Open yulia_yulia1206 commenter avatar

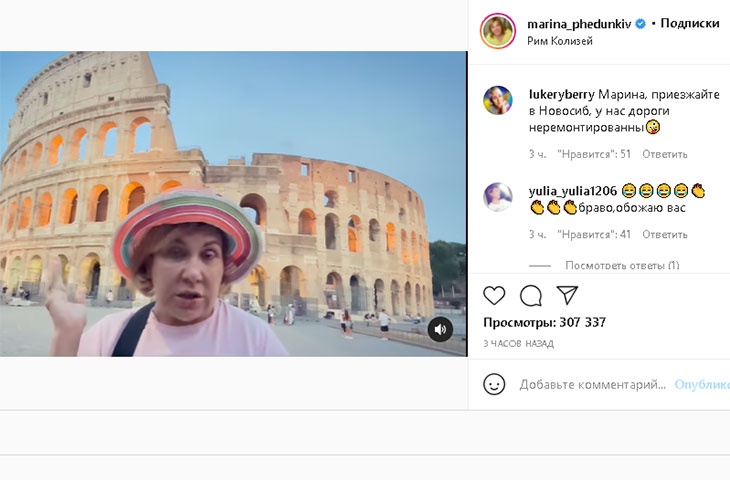pyautogui.click(x=498, y=197)
